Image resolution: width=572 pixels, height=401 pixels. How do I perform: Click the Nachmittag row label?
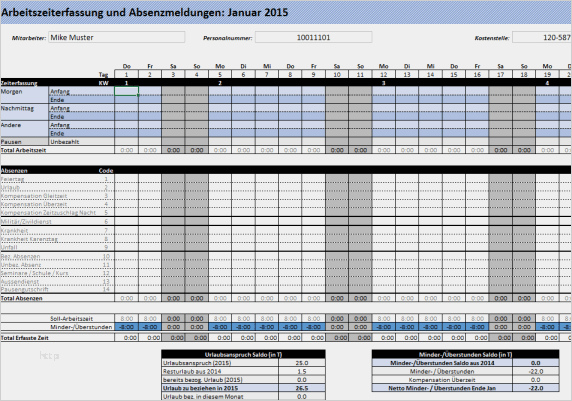[17, 108]
